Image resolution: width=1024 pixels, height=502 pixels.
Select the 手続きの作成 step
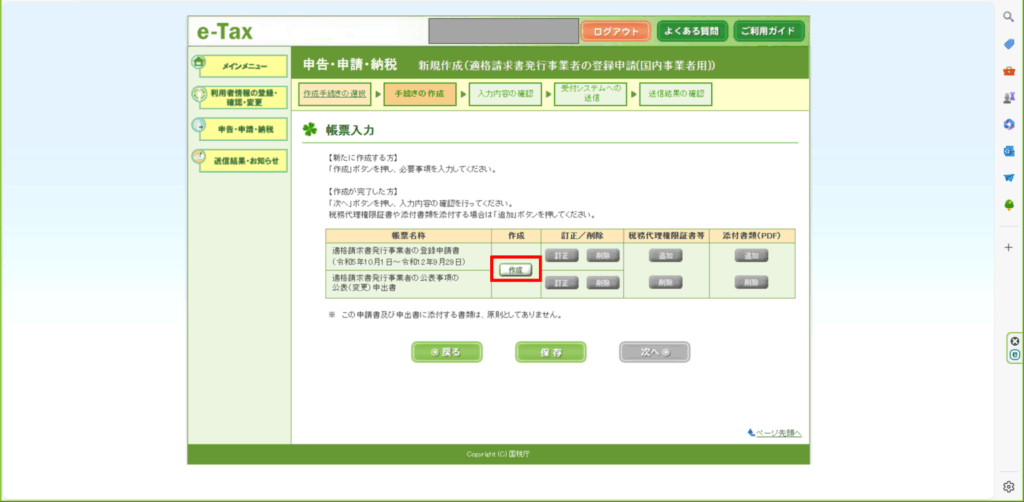pos(419,93)
